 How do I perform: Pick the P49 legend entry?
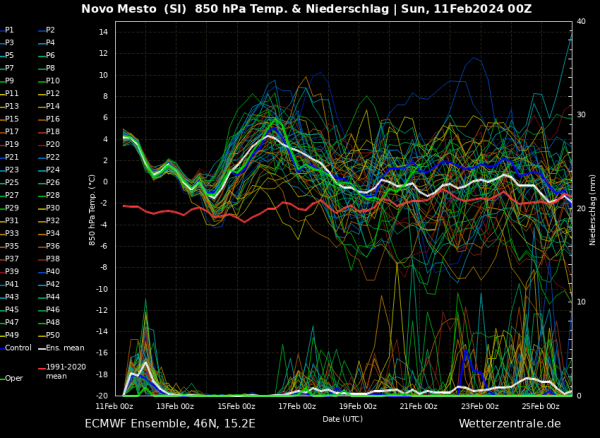point(9,335)
